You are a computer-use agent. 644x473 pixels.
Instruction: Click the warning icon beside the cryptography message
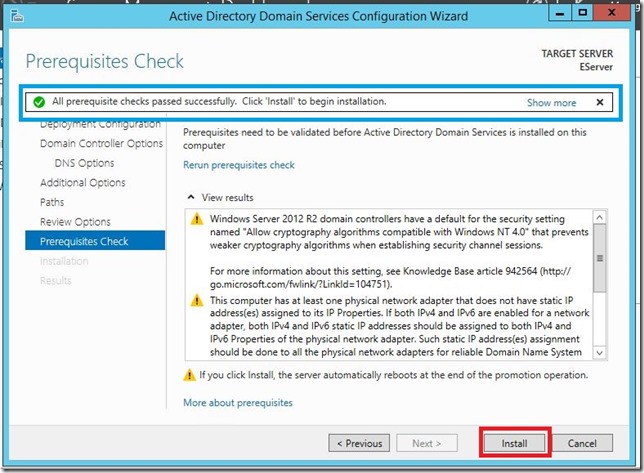[x=196, y=218]
